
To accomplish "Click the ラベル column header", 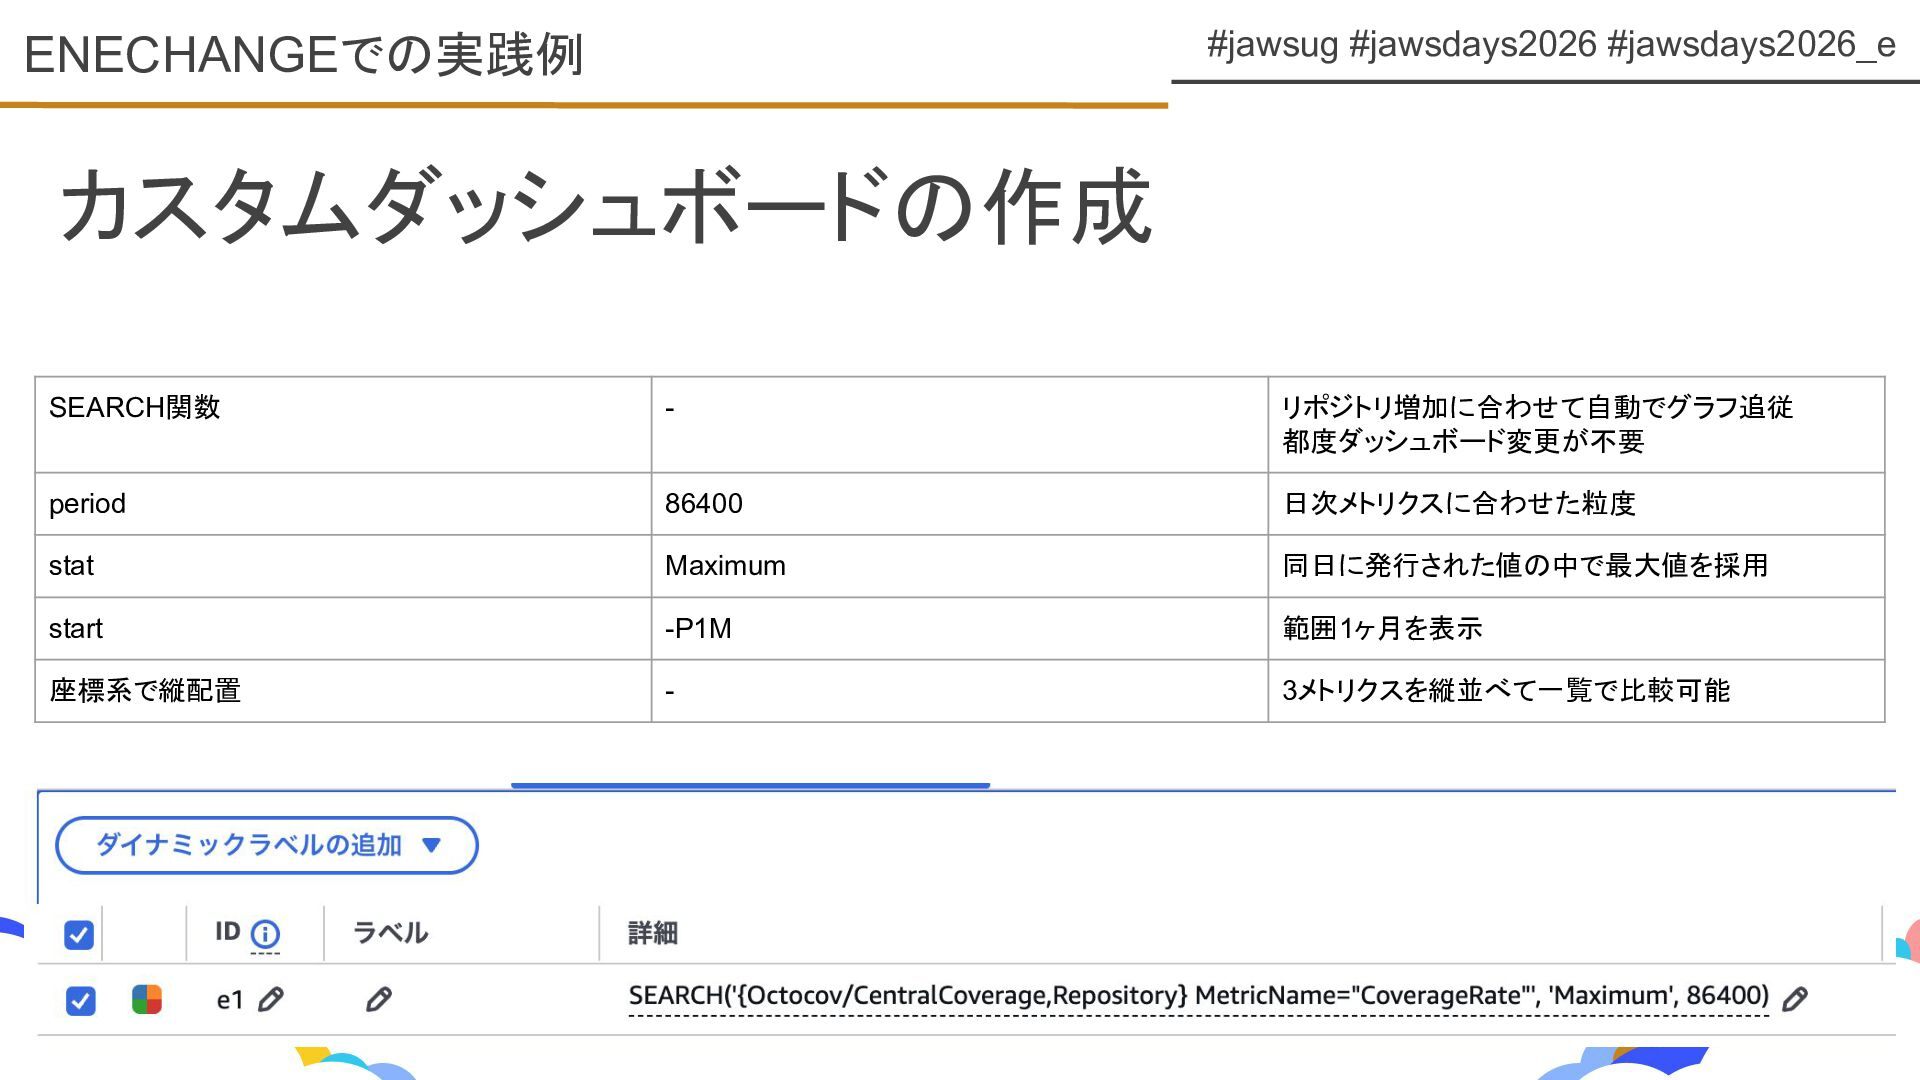I will pos(390,933).
